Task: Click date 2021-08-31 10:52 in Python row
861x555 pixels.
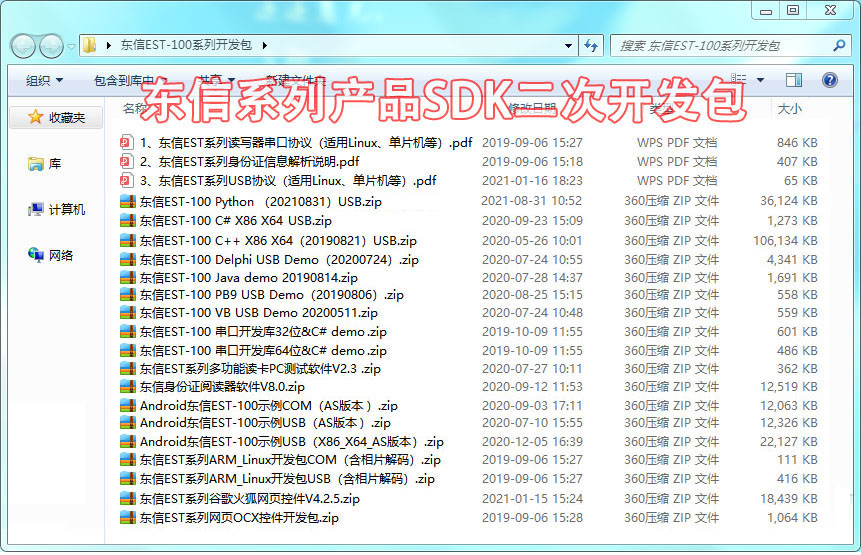Action: coord(532,201)
